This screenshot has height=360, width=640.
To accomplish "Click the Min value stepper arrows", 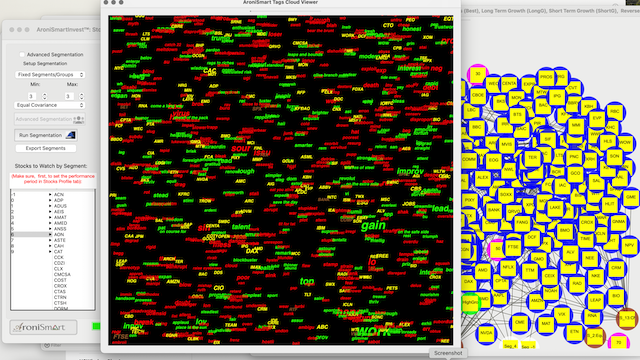I will (x=44, y=96).
